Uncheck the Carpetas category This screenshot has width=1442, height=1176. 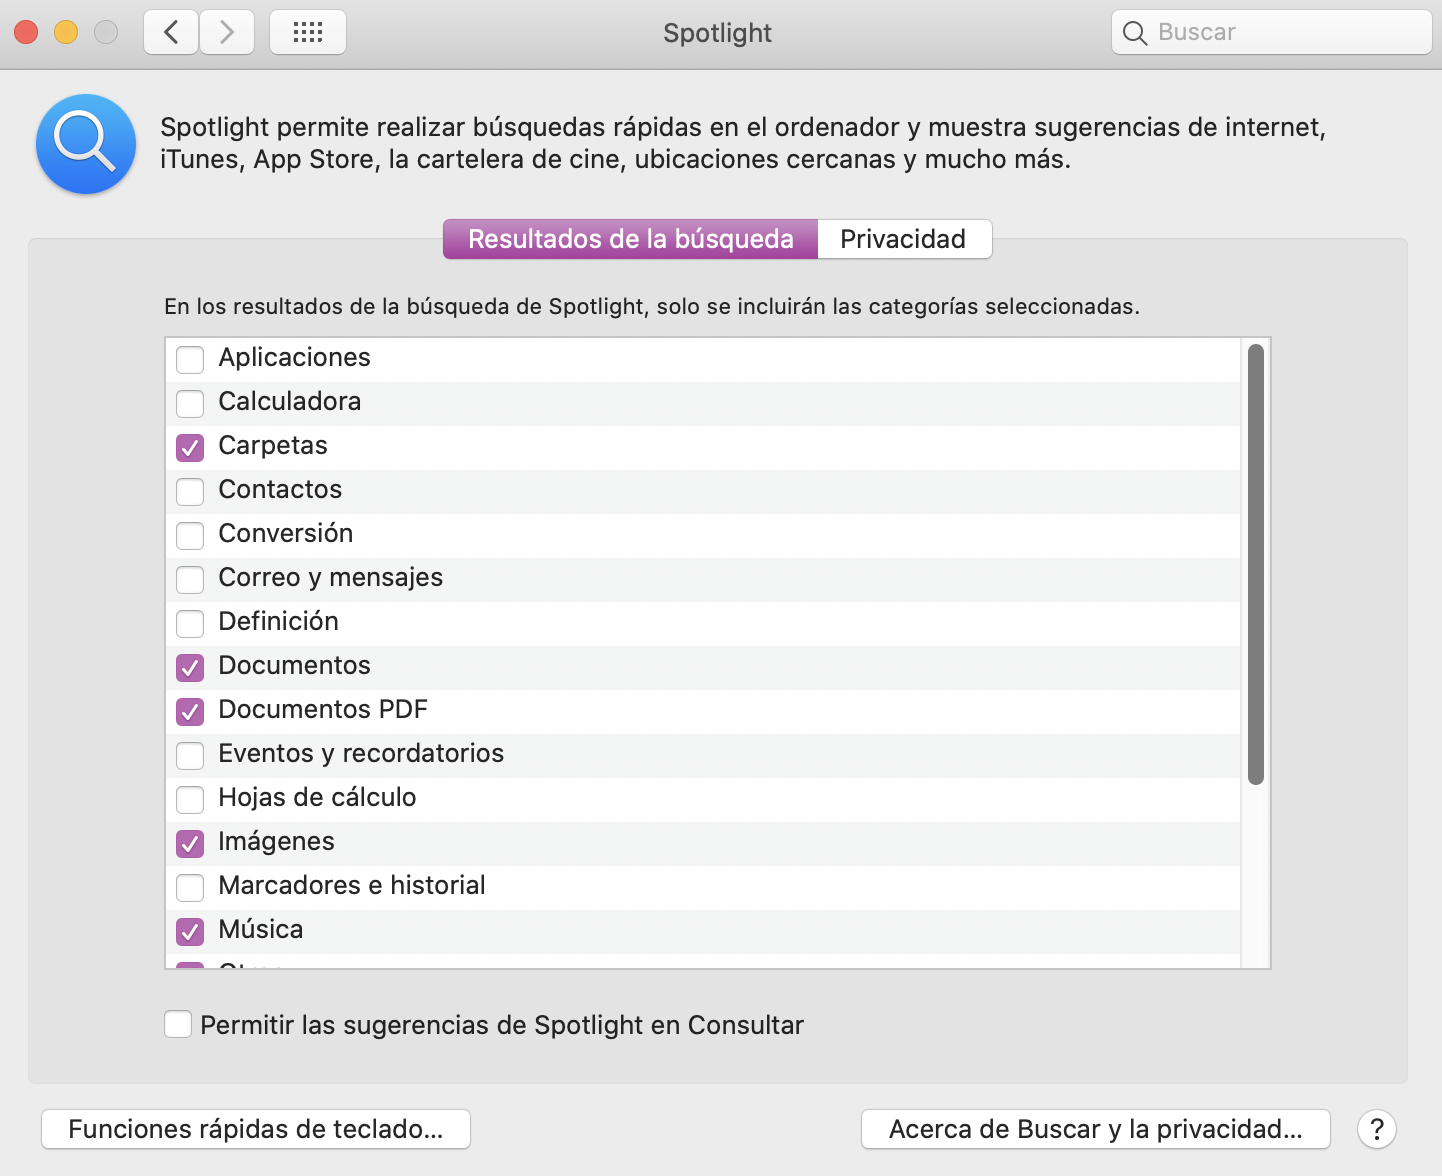[x=190, y=447]
